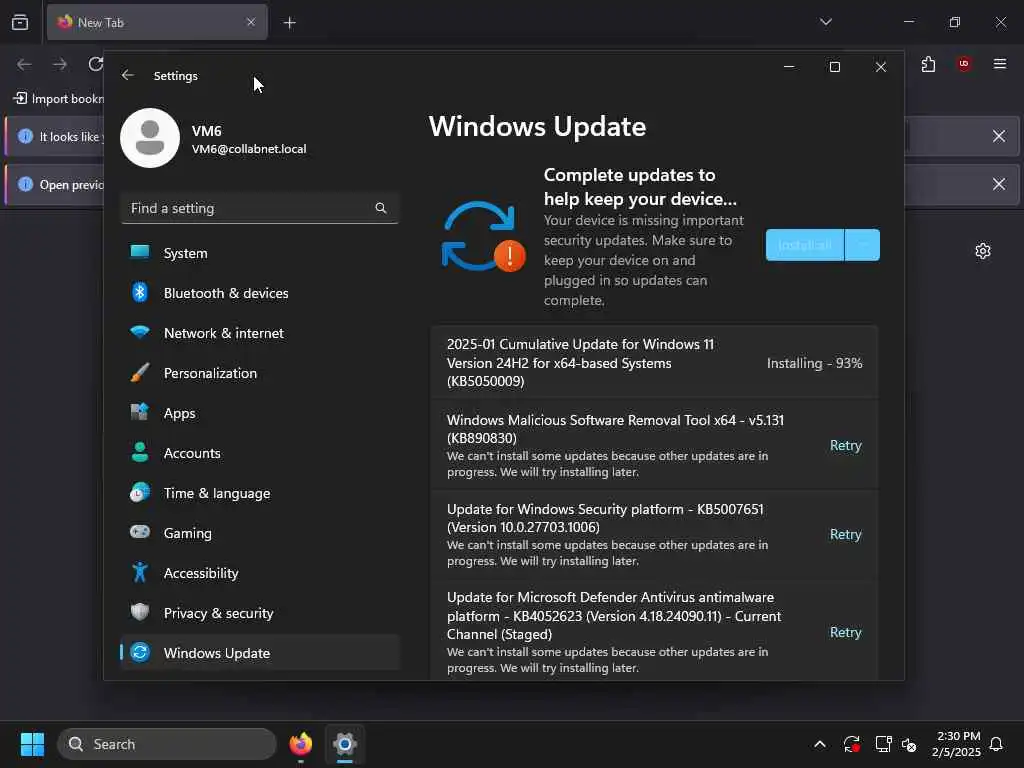1024x768 pixels.
Task: Open Personalization settings
Action: pyautogui.click(x=259, y=373)
